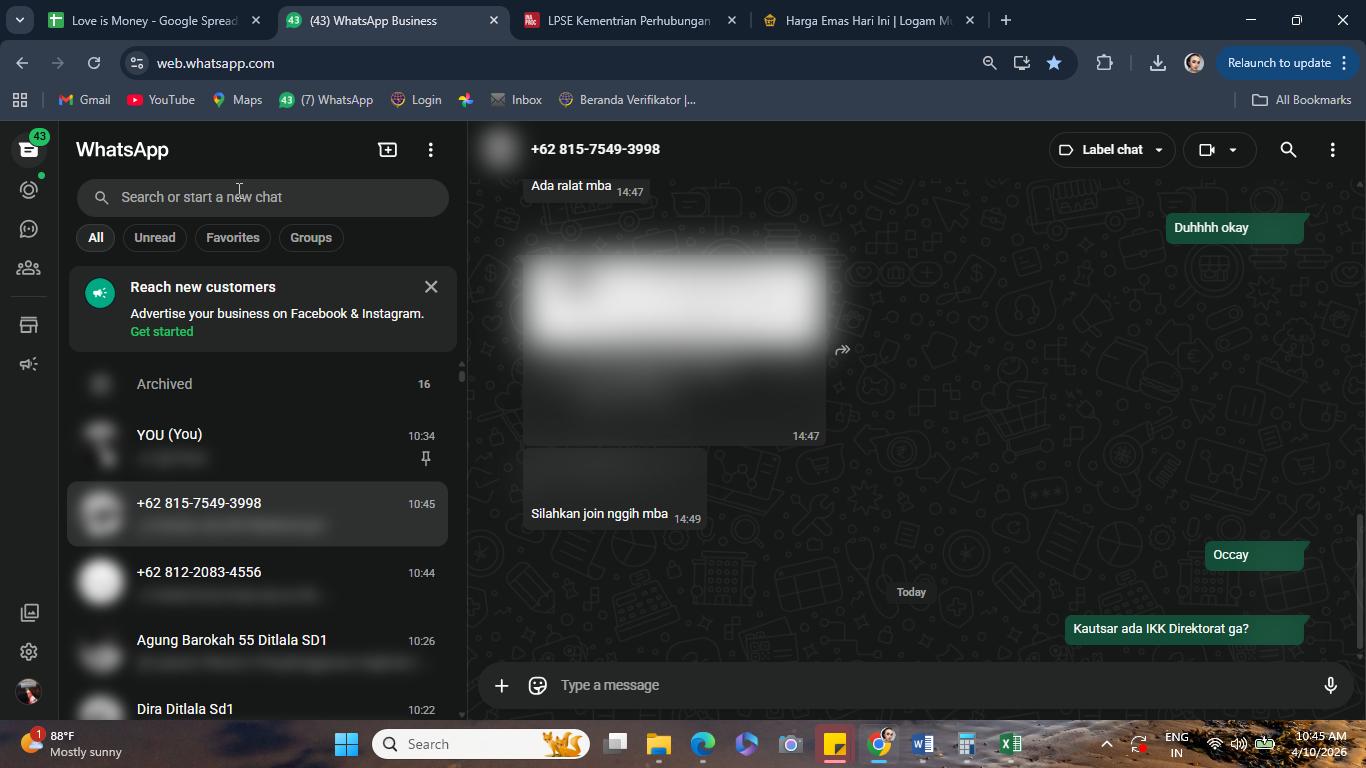Open the Chrome Downloads icon
The width and height of the screenshot is (1366, 768).
1157,63
